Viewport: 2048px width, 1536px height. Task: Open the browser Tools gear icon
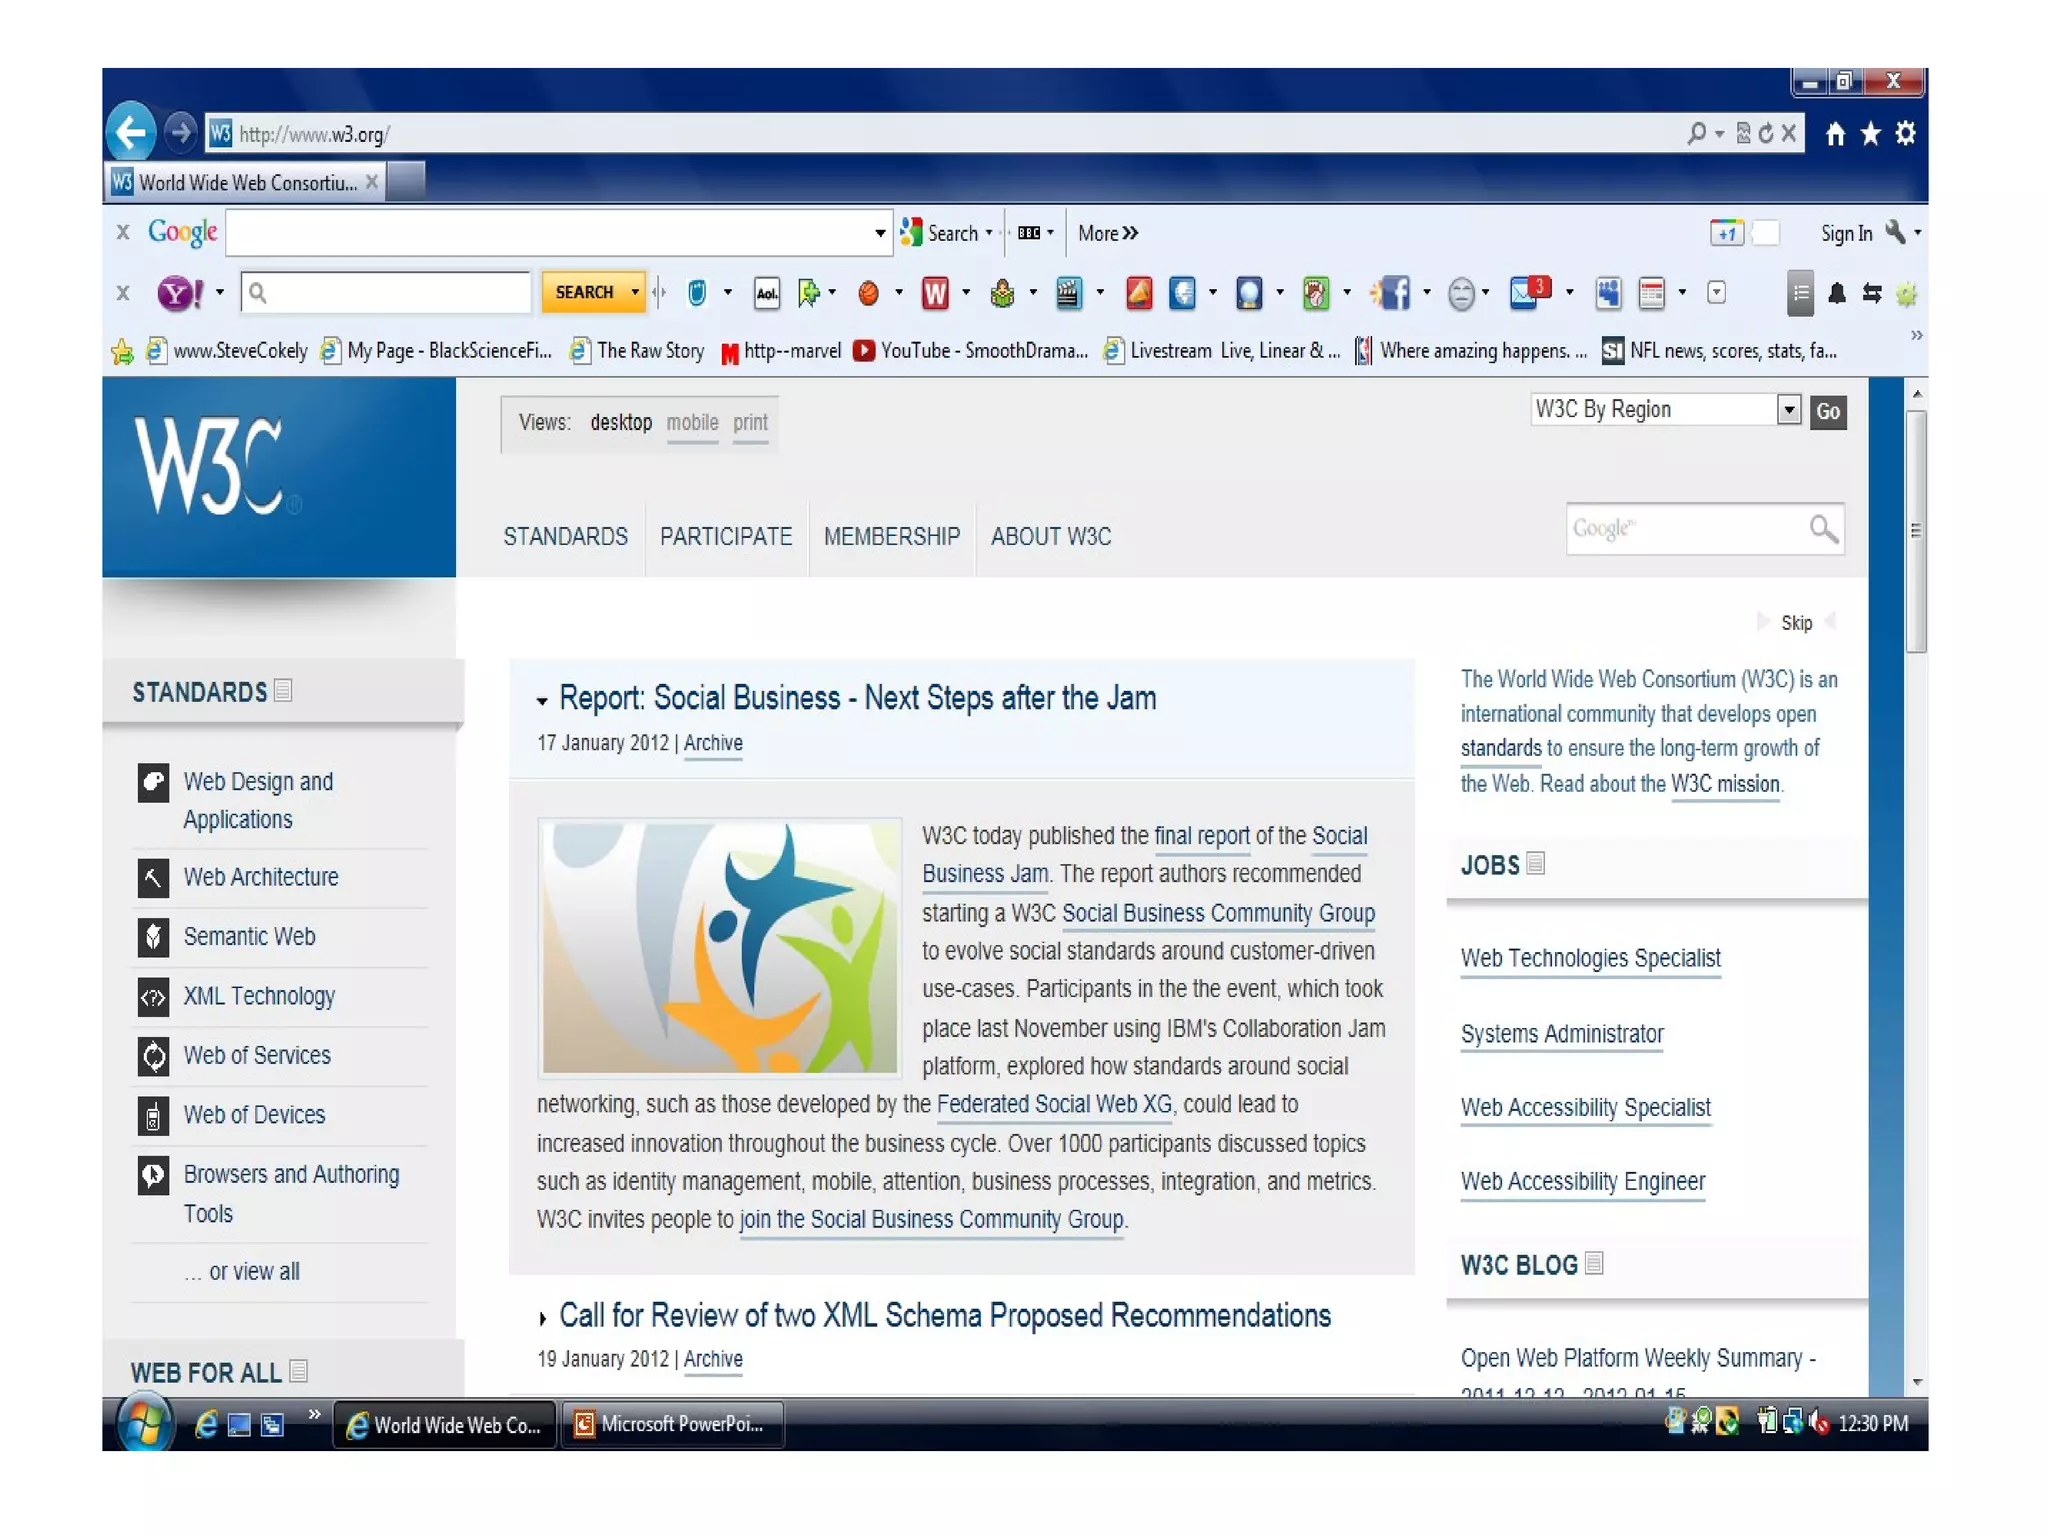1906,134
